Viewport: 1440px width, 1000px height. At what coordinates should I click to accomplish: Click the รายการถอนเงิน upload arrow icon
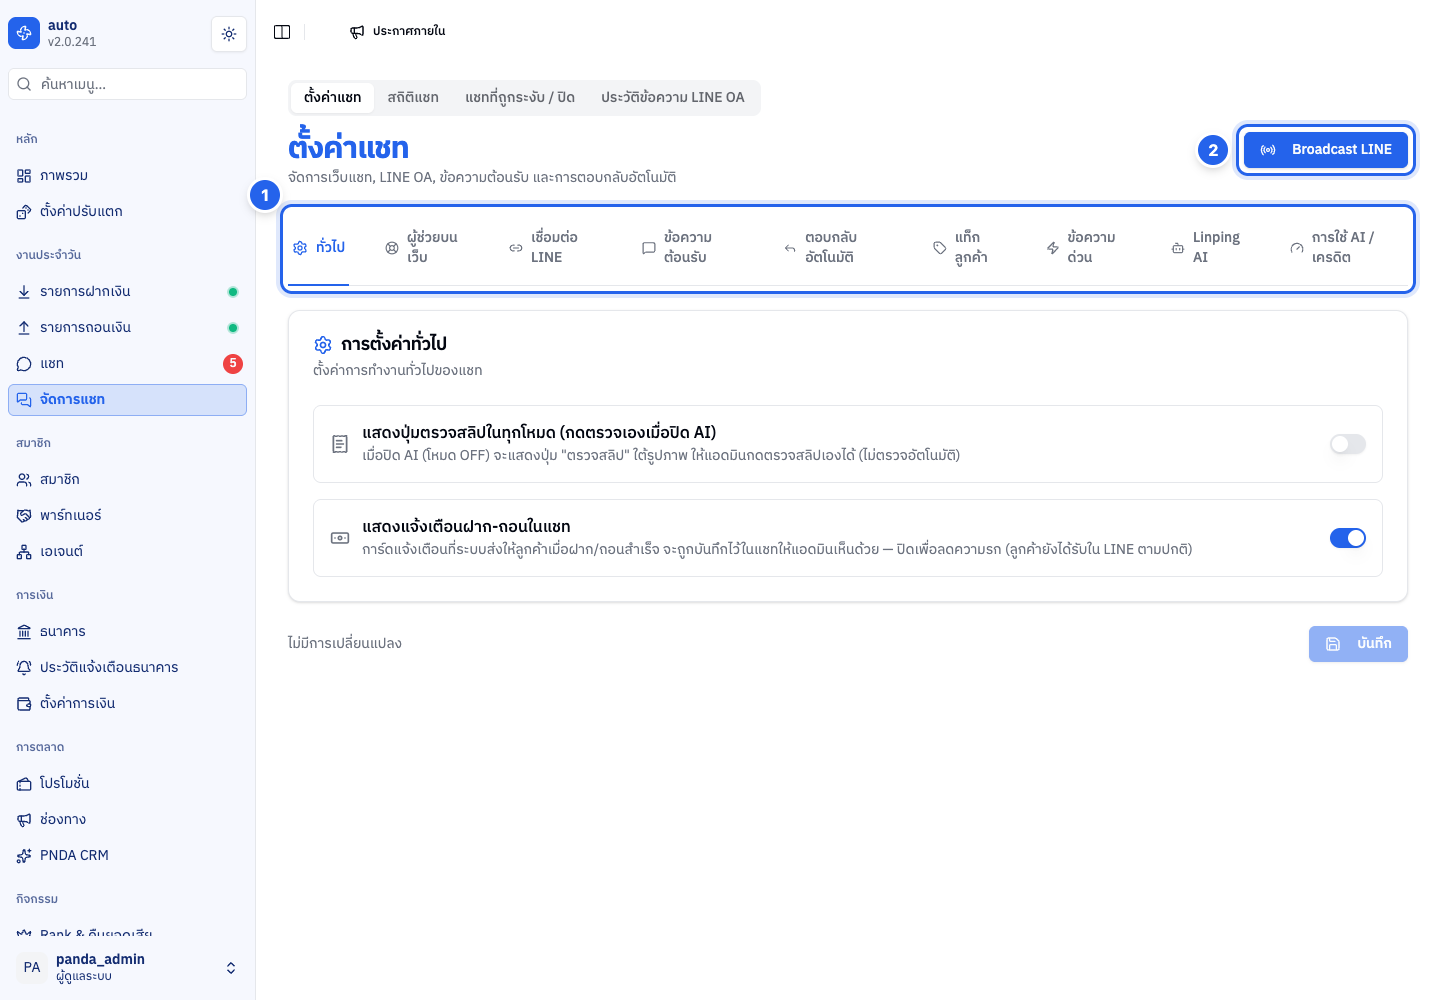point(24,328)
